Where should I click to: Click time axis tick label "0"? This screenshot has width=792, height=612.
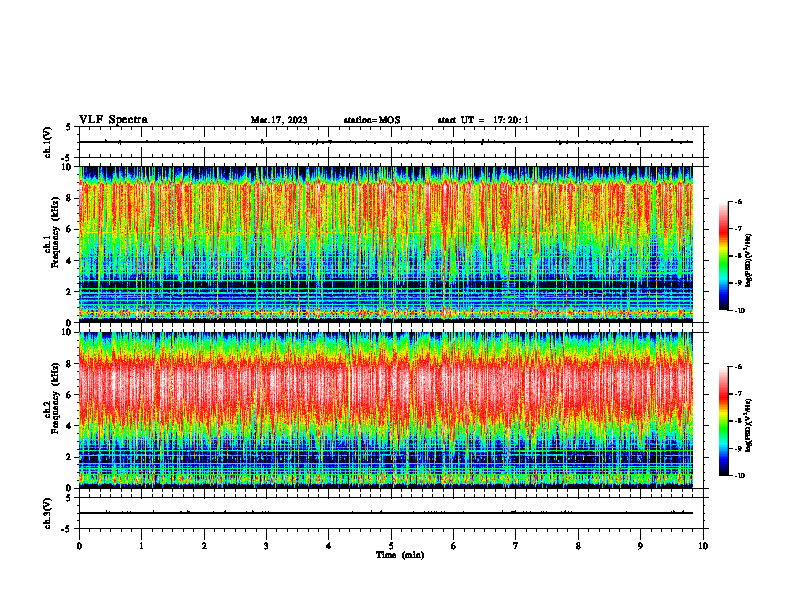79,545
